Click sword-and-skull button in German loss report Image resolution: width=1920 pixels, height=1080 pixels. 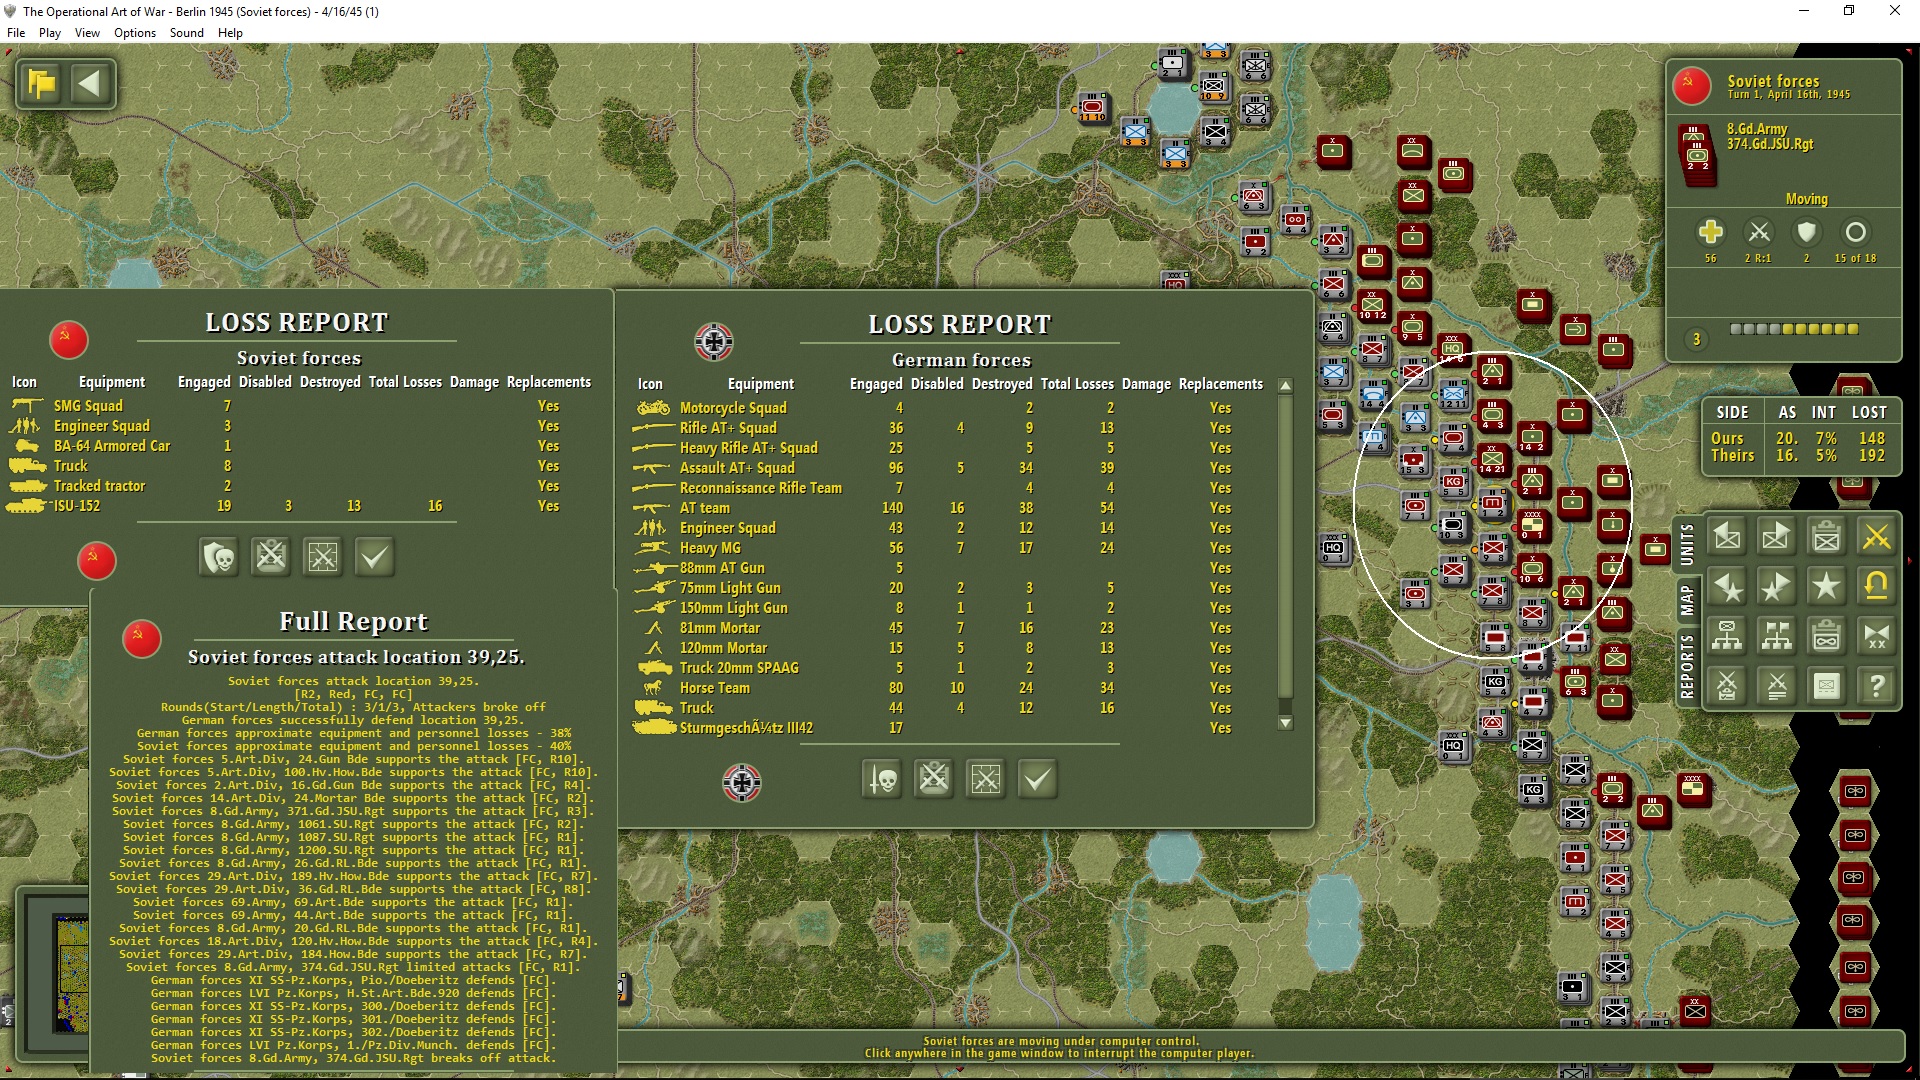pos(882,779)
